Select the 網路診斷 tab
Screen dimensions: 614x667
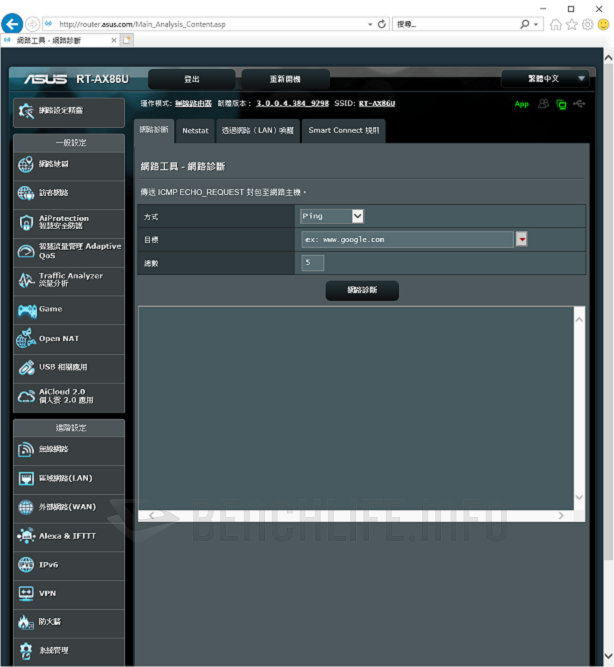point(154,130)
